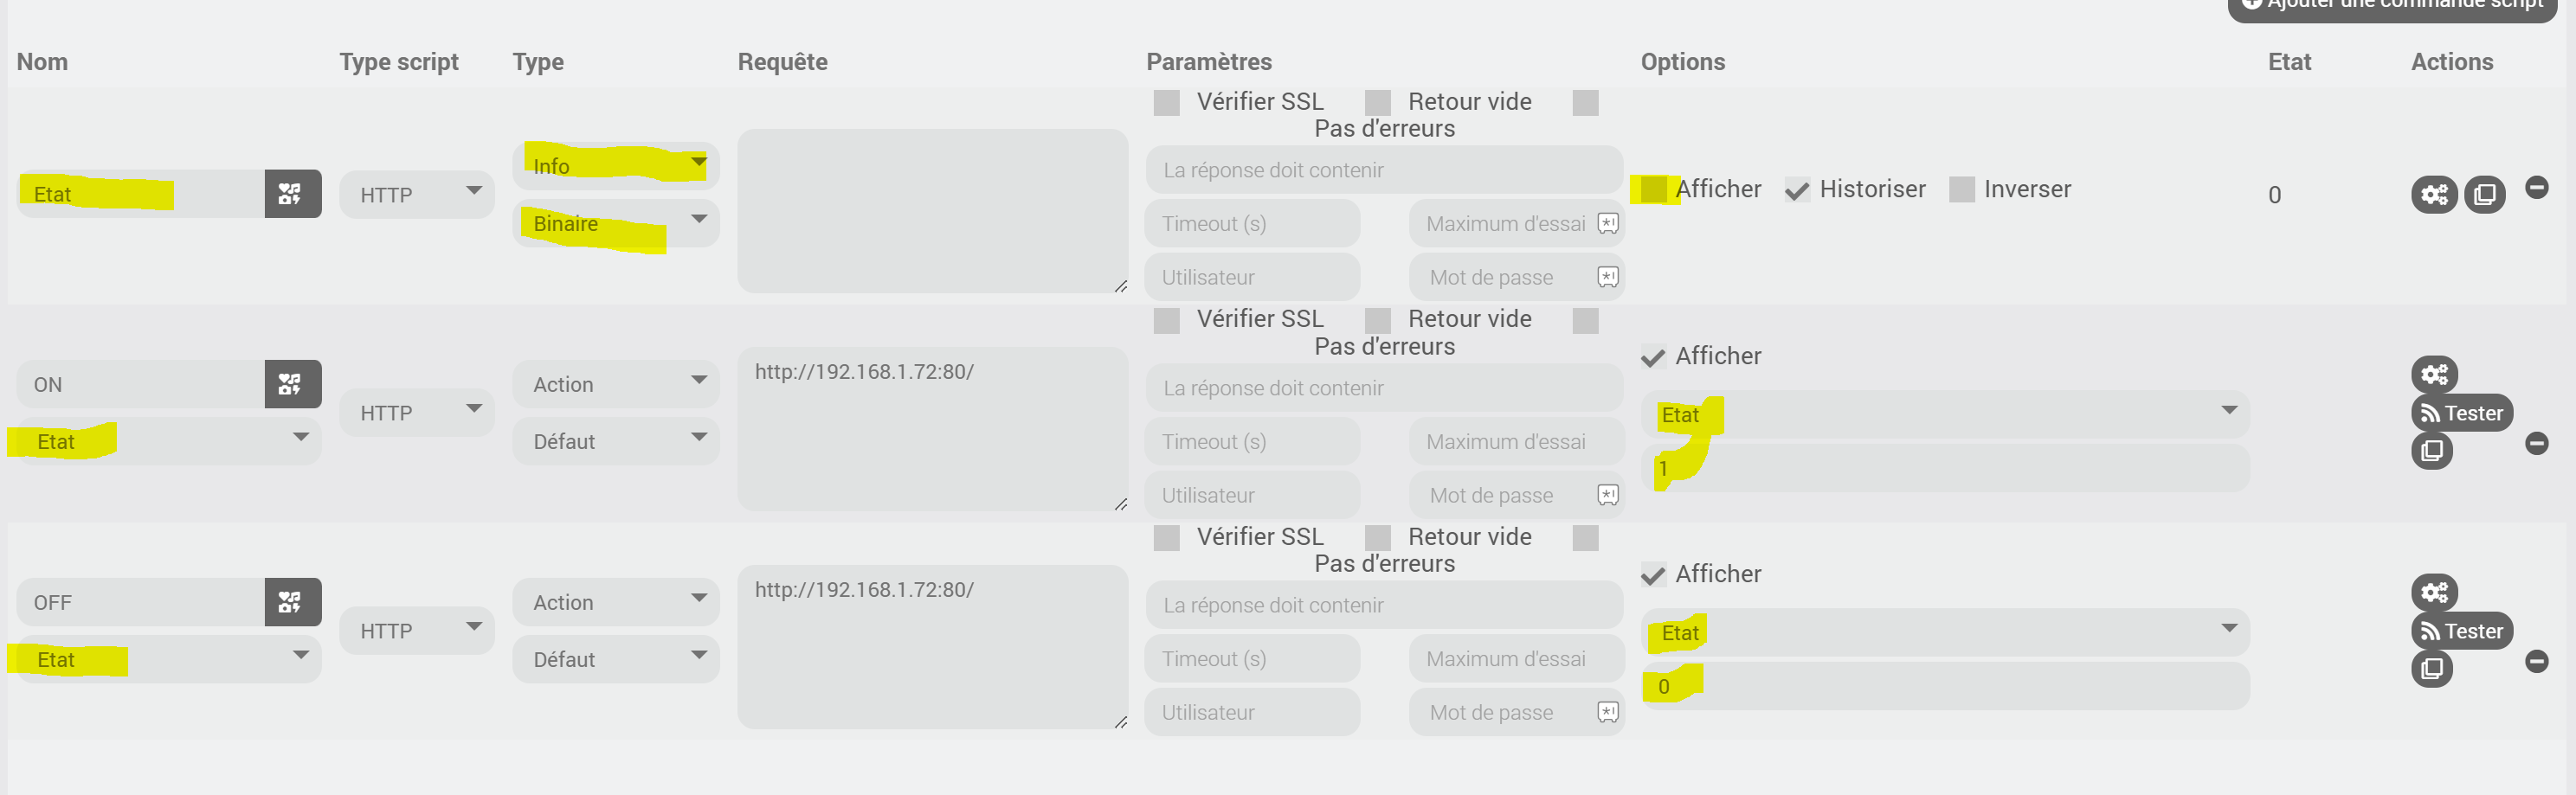Click the icon picker beside the ON name field

pos(292,384)
